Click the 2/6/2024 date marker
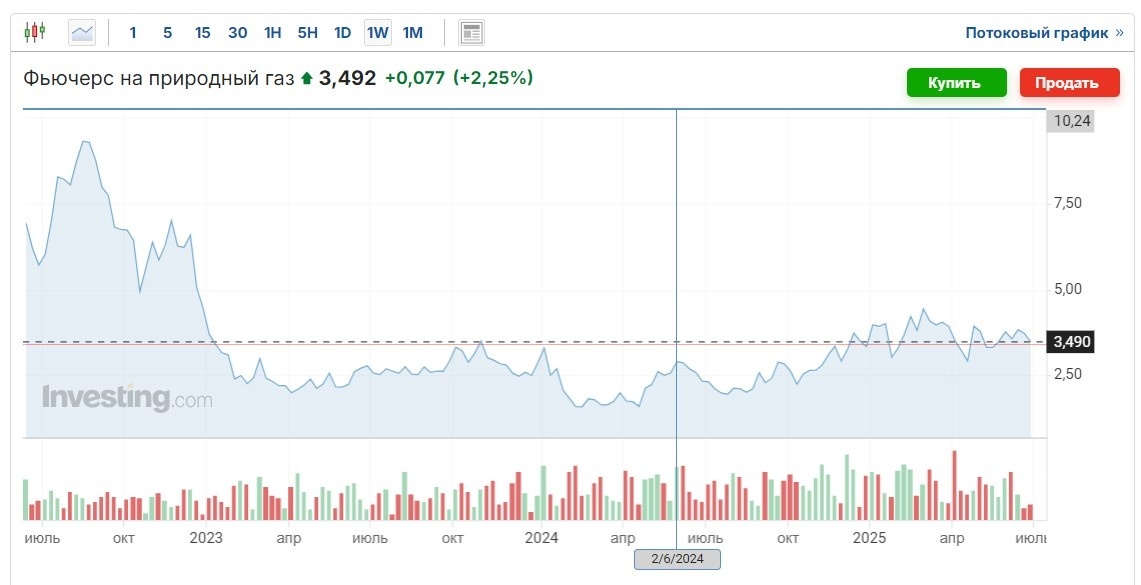The width and height of the screenshot is (1141, 585). [677, 559]
